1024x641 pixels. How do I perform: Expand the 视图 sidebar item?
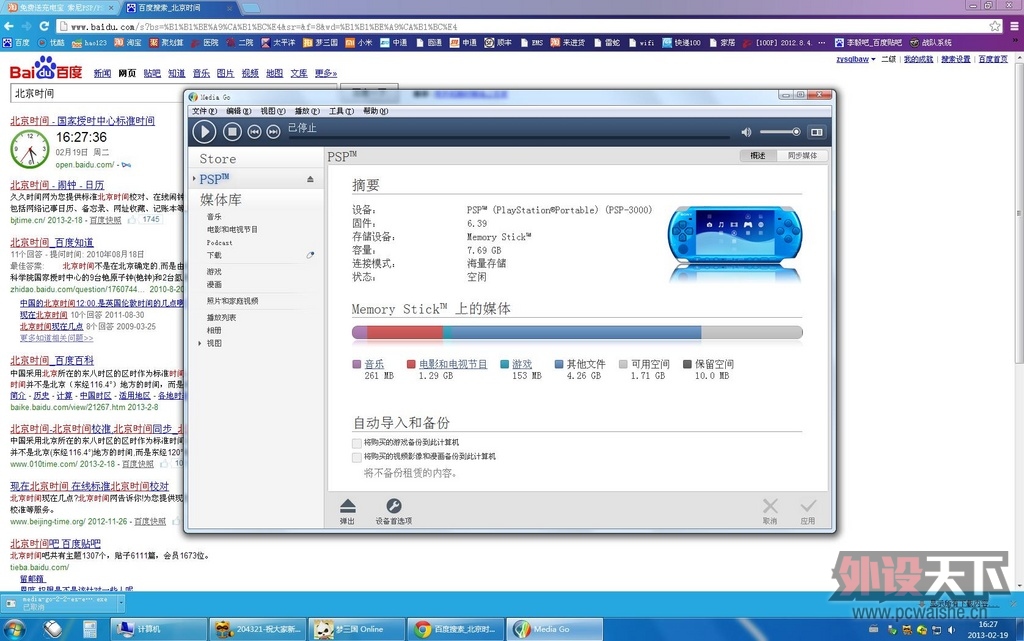point(200,343)
